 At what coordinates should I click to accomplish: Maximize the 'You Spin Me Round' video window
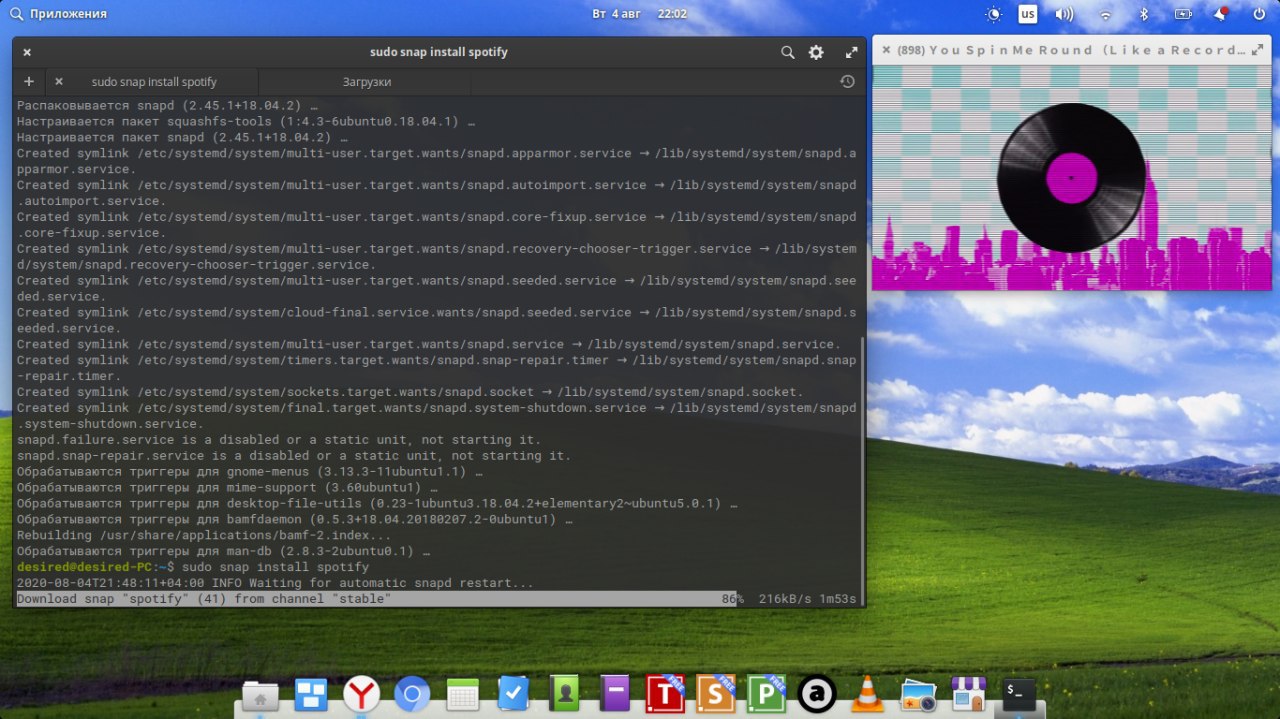[1258, 50]
